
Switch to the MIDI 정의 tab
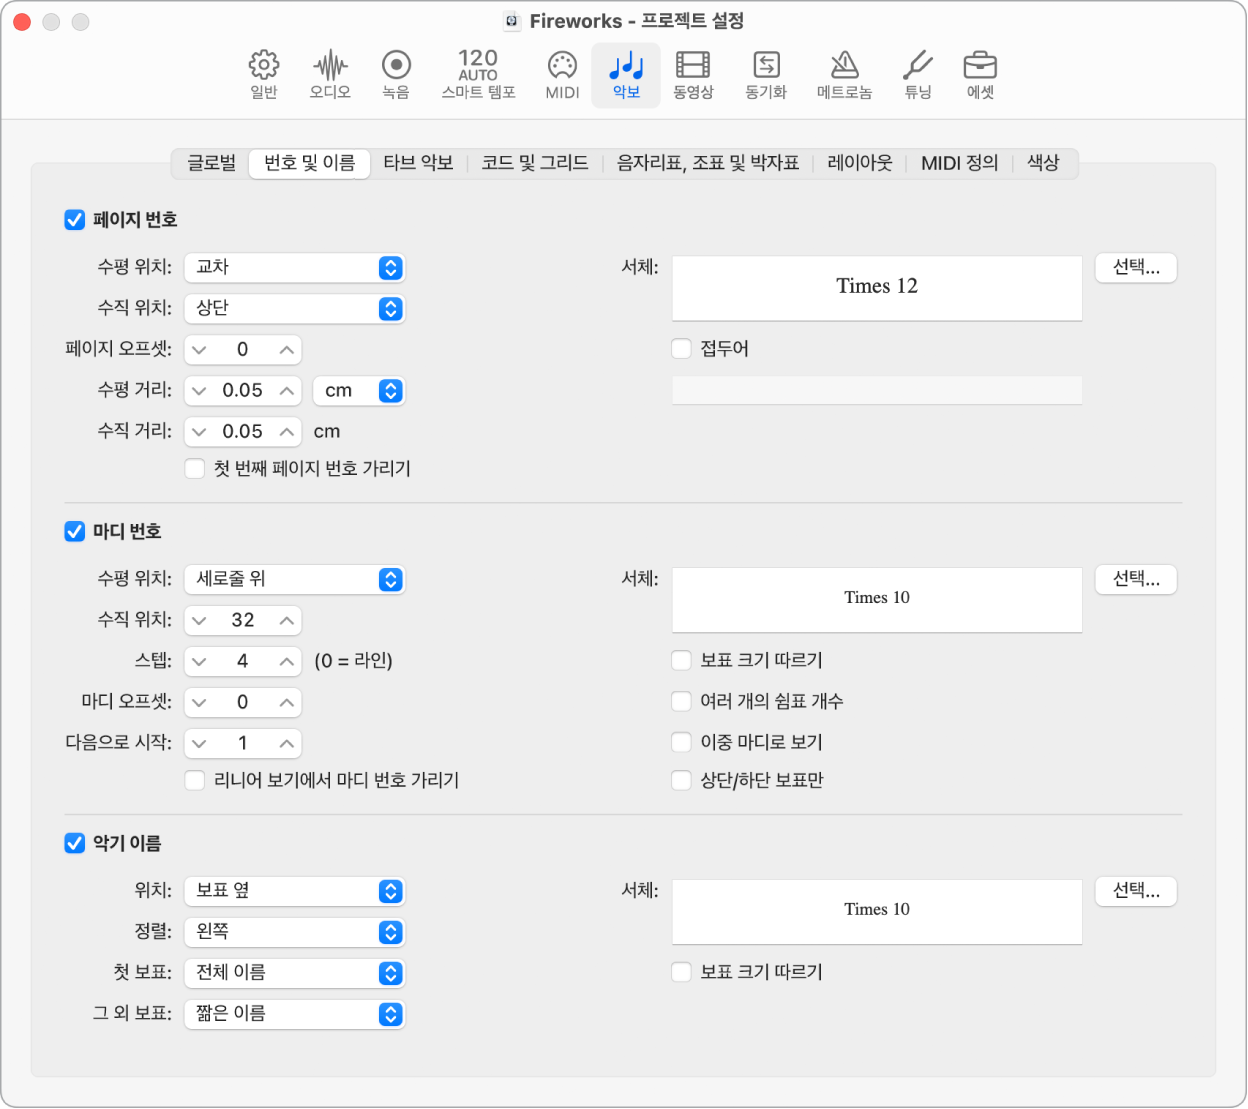tap(960, 163)
